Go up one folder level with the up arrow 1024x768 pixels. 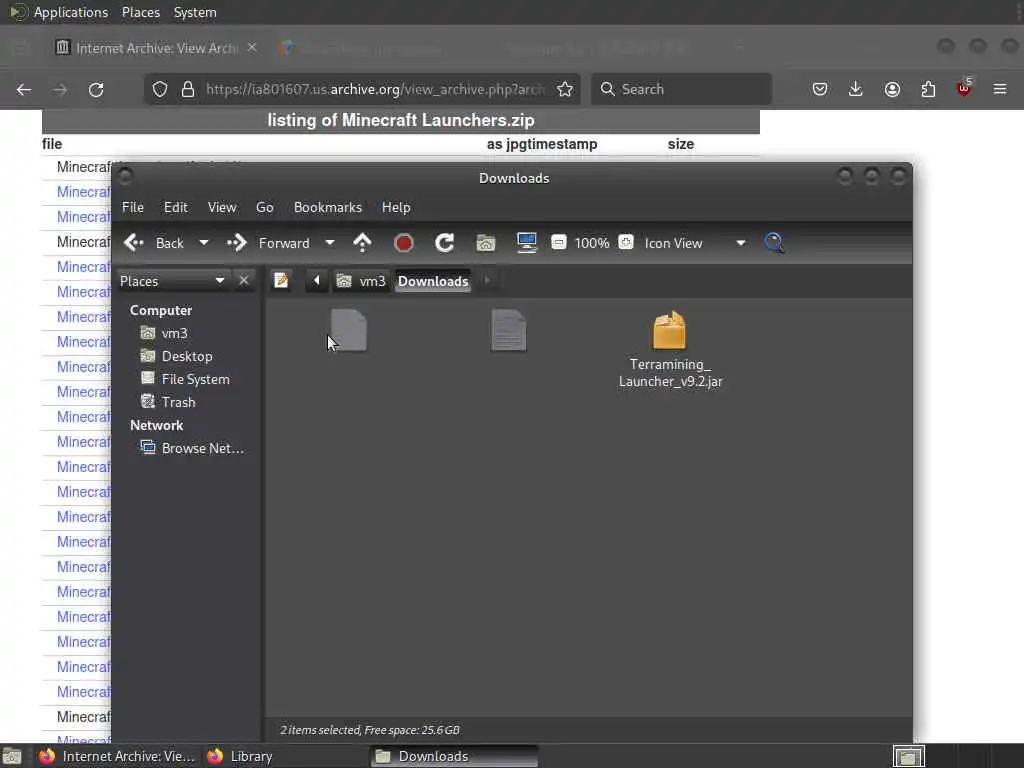[362, 243]
